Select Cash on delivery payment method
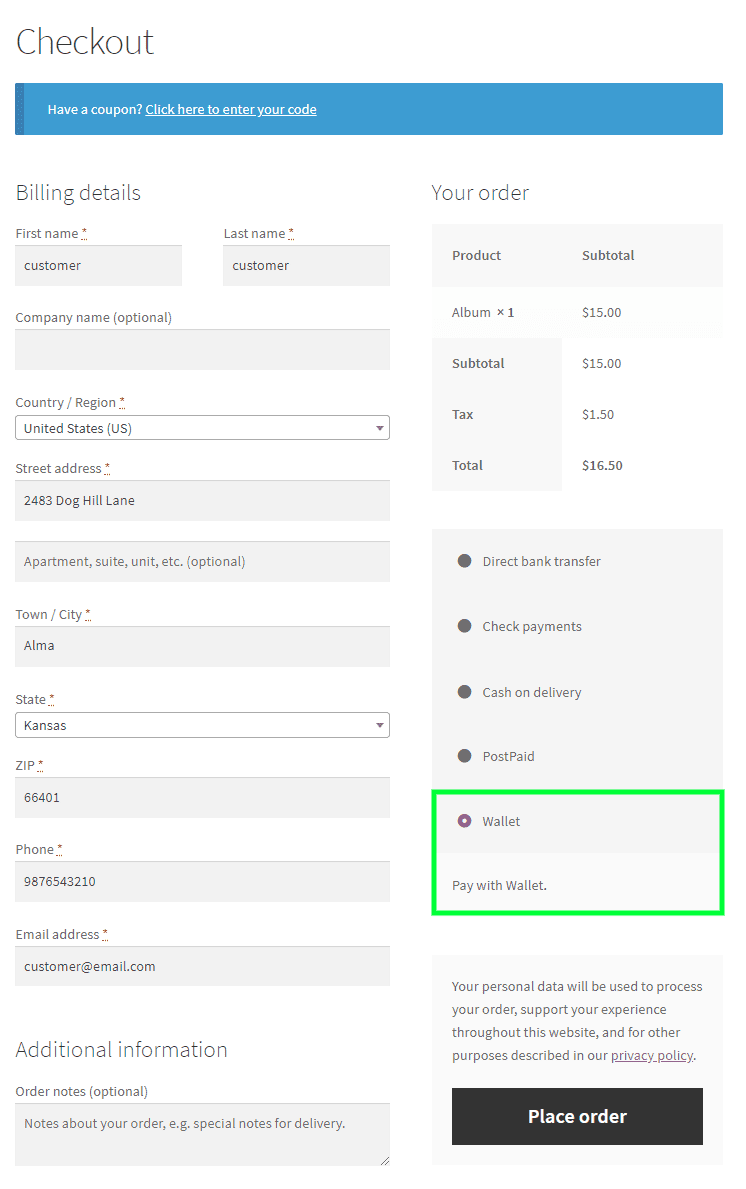 coord(464,692)
